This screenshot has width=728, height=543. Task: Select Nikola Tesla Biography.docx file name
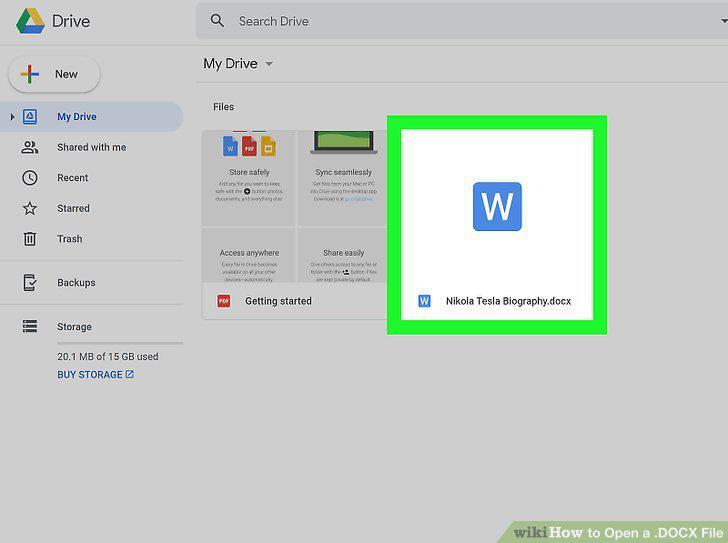click(508, 301)
